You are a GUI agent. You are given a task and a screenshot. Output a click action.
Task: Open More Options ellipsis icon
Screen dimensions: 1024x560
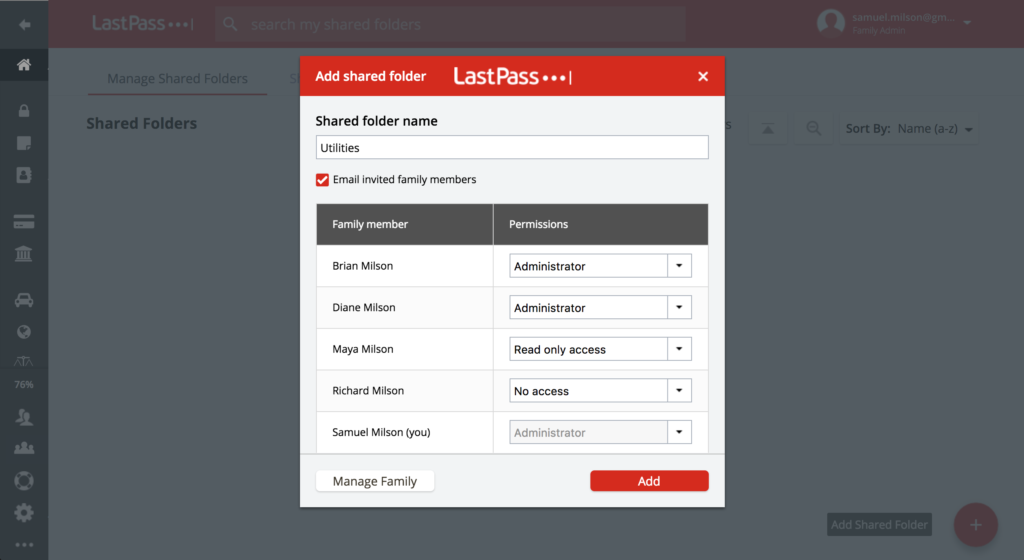24,545
